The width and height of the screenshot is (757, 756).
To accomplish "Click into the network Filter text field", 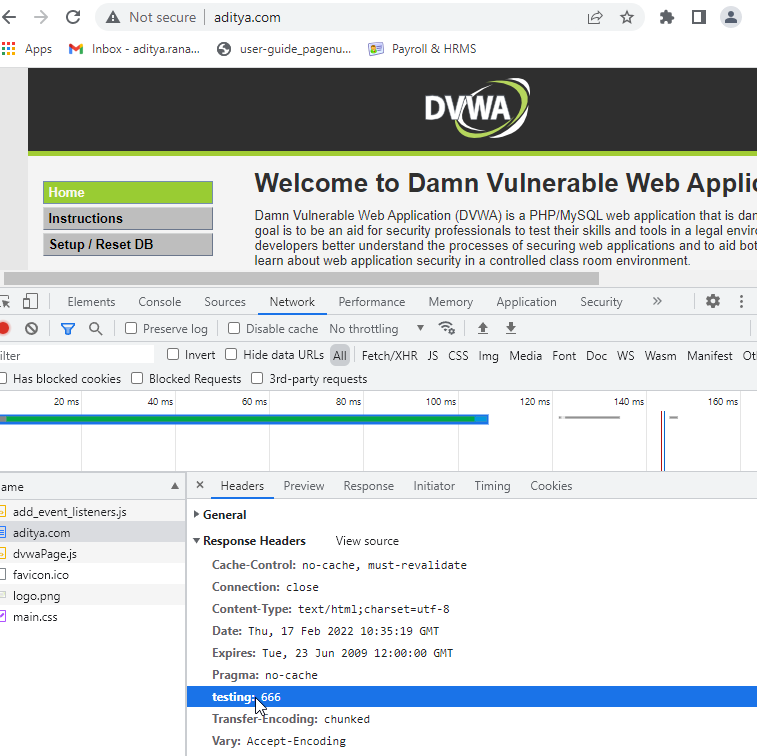I will pos(77,356).
